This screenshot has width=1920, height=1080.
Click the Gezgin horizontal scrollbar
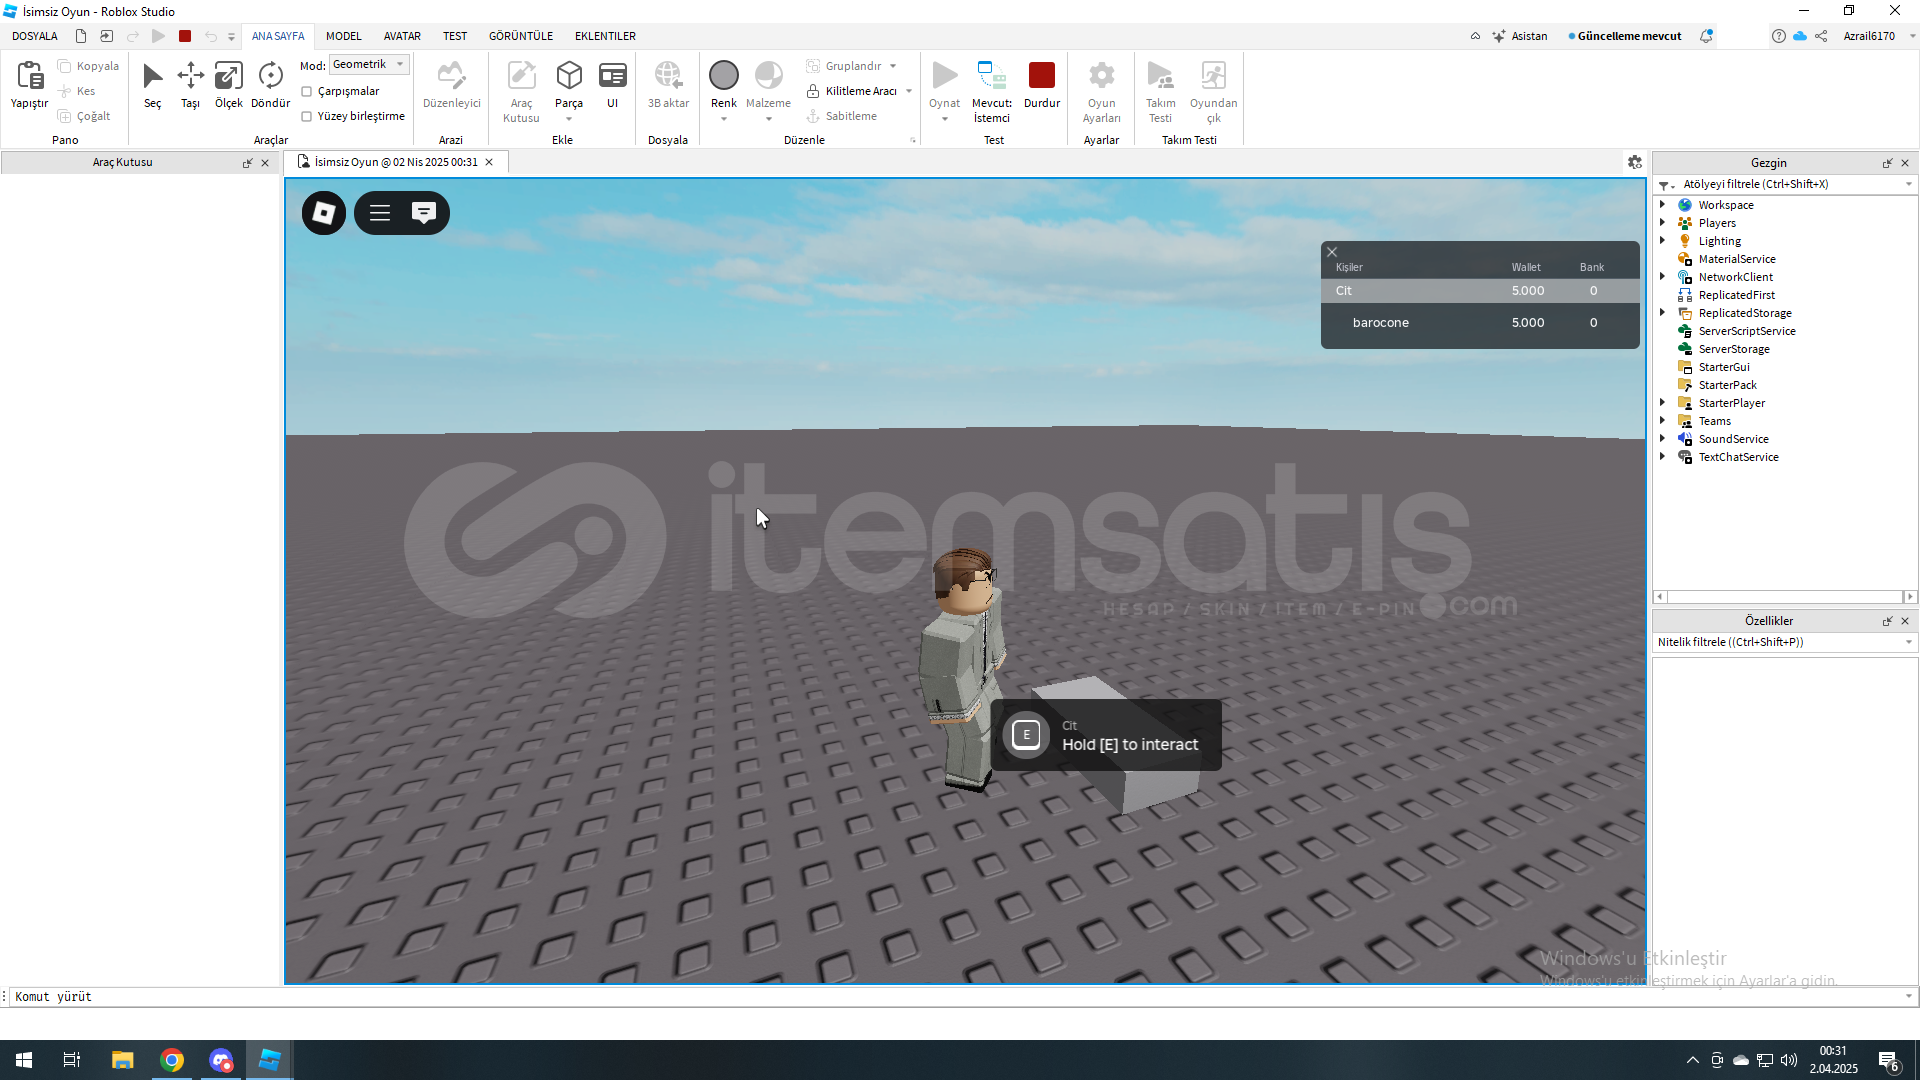1784,597
